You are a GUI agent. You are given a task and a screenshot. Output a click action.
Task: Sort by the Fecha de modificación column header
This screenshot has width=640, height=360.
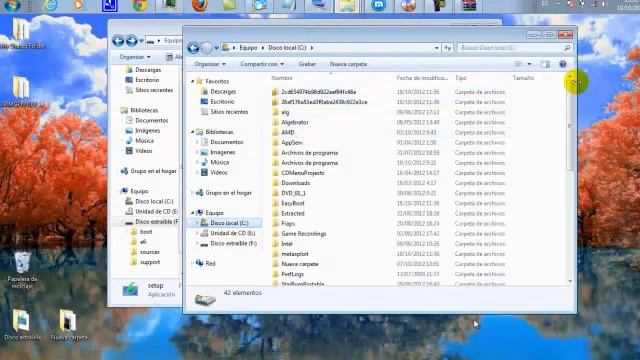coord(422,78)
